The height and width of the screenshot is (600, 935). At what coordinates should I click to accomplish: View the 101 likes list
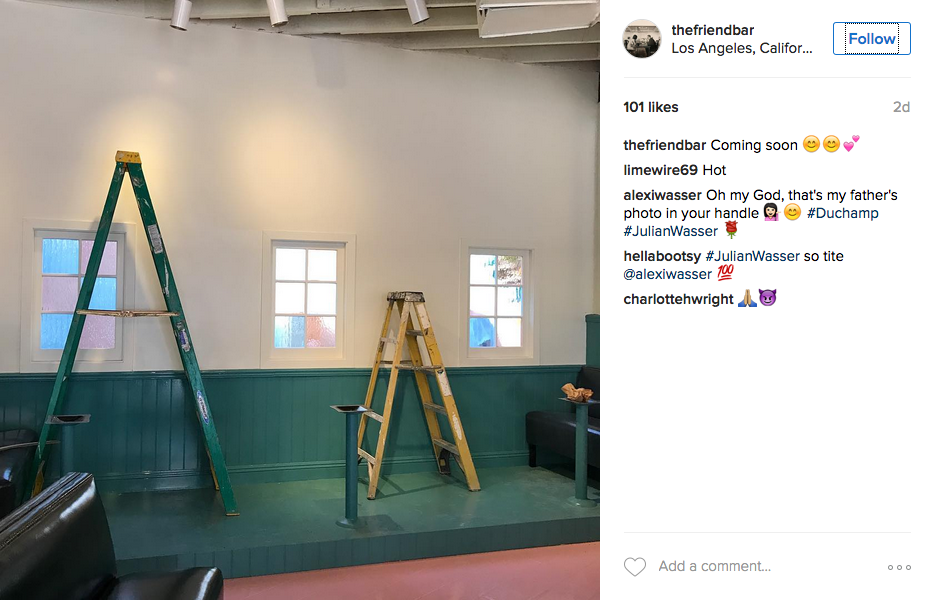coord(651,107)
